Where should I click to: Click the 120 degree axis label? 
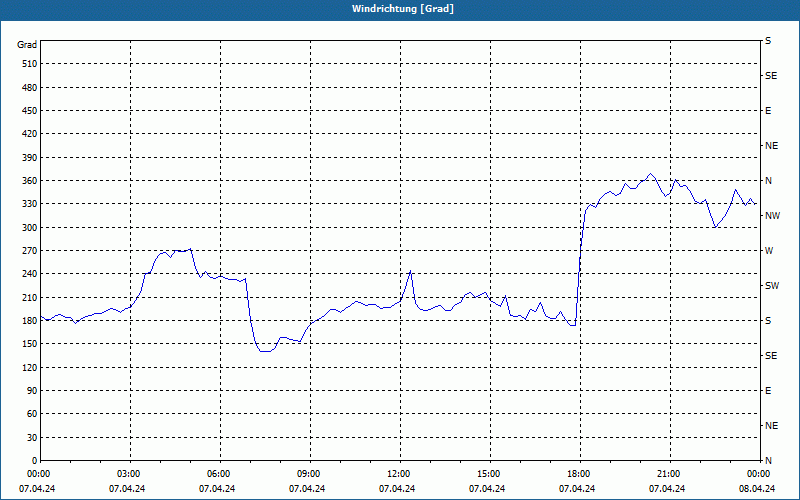[30, 367]
